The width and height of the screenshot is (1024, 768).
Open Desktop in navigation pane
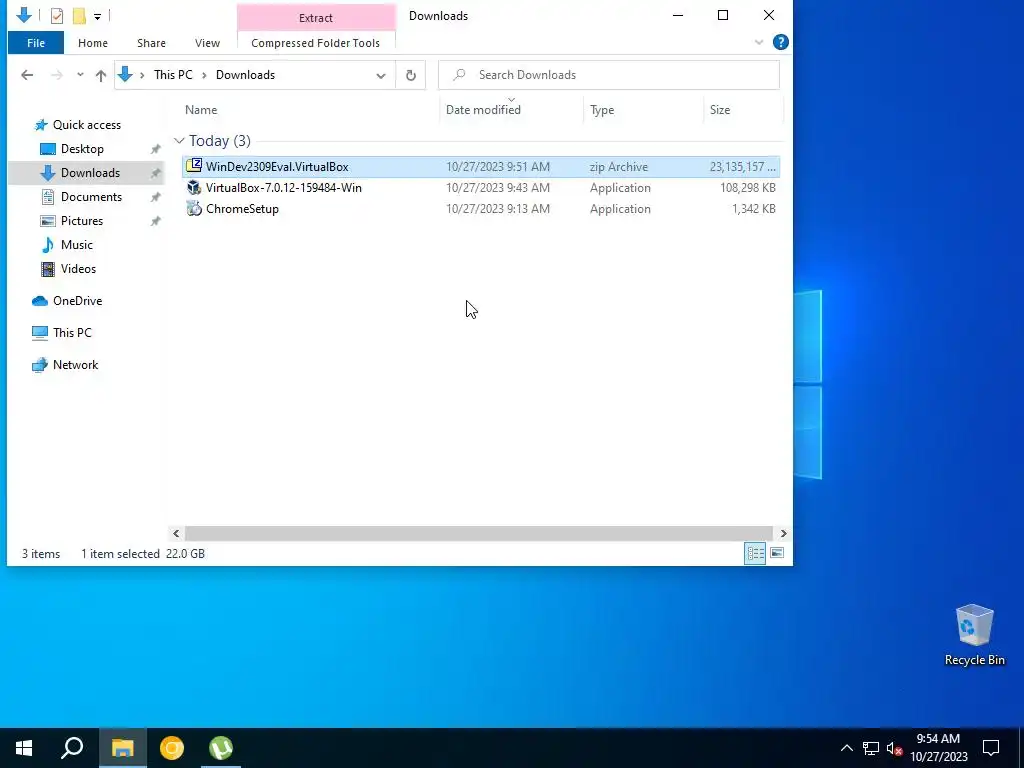(82, 149)
